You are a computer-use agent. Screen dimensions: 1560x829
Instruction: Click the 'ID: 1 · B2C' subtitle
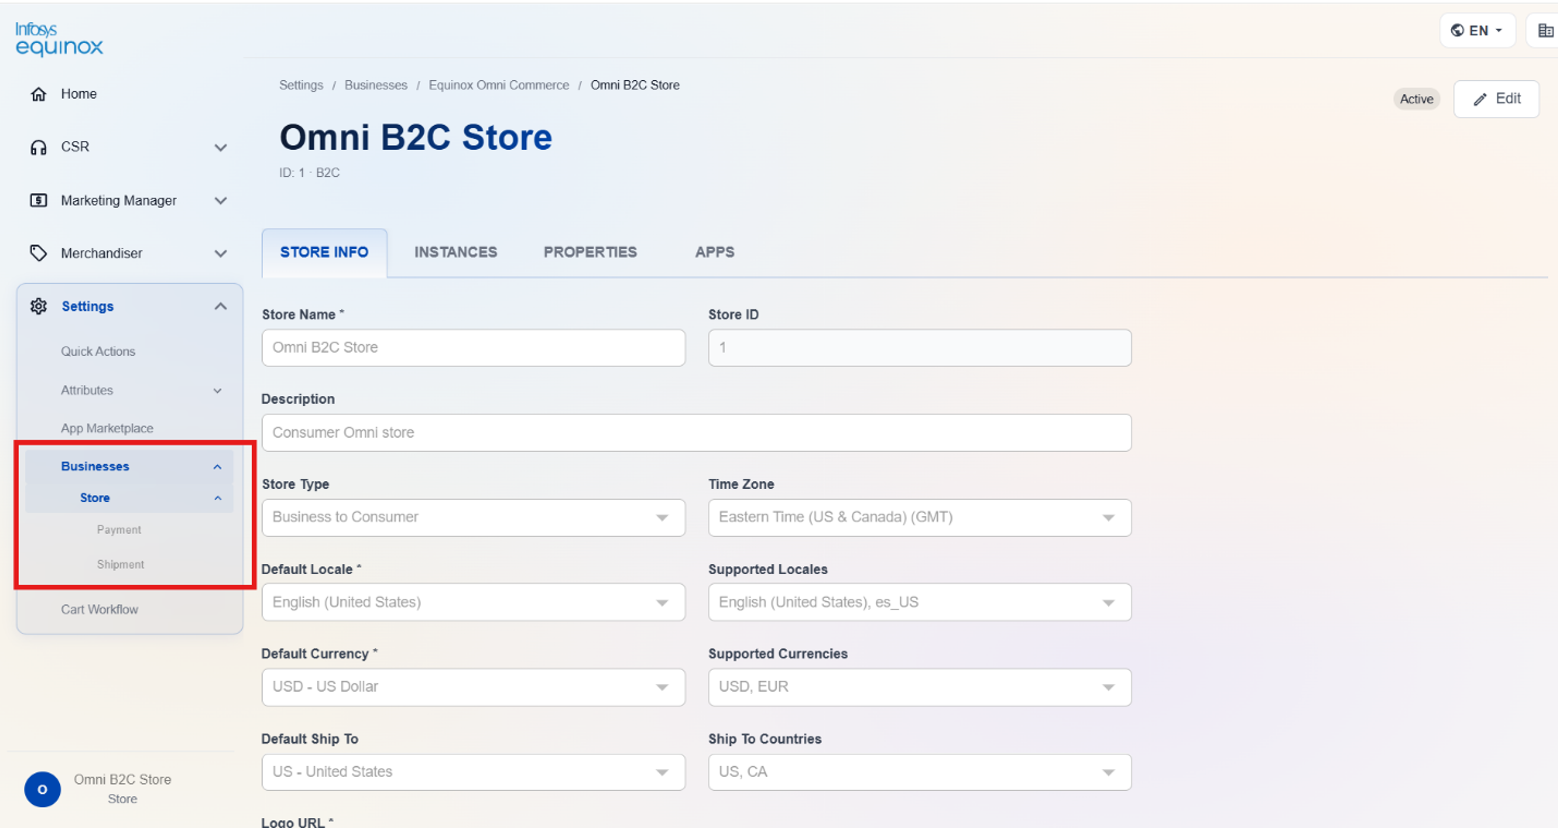(x=309, y=173)
